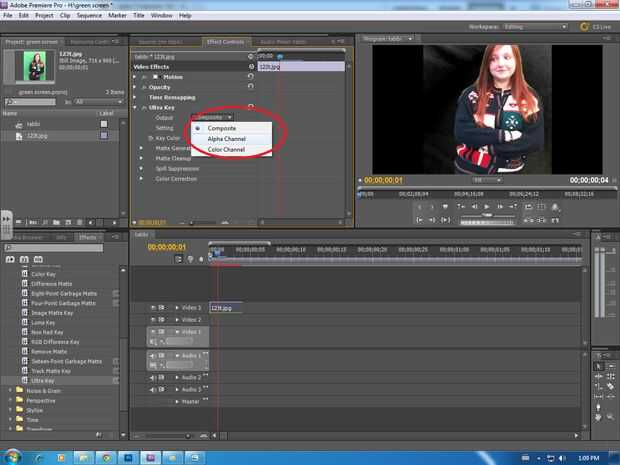
Task: Select the Image Matte Key effect
Action: [x=52, y=313]
